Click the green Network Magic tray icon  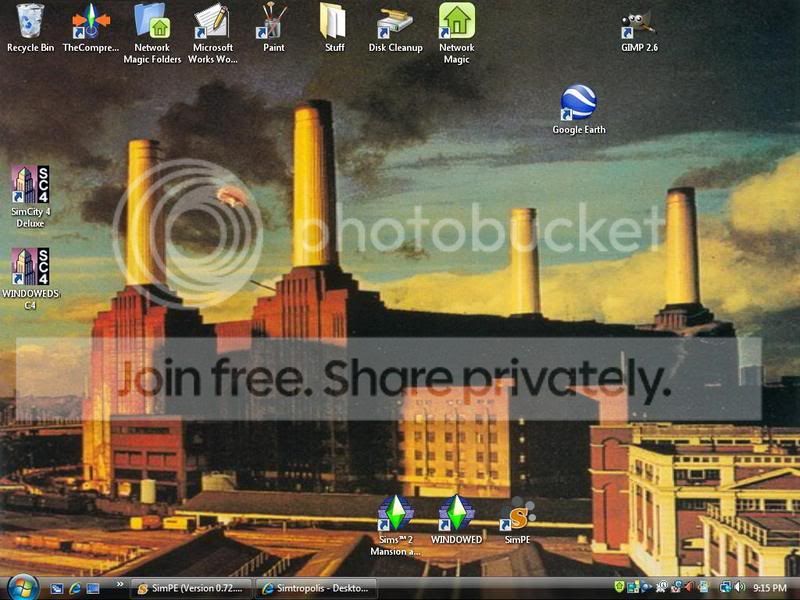point(620,587)
